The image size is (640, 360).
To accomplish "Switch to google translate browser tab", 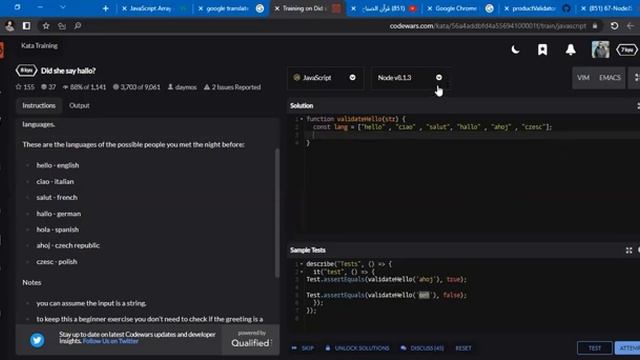I will coord(232,8).
